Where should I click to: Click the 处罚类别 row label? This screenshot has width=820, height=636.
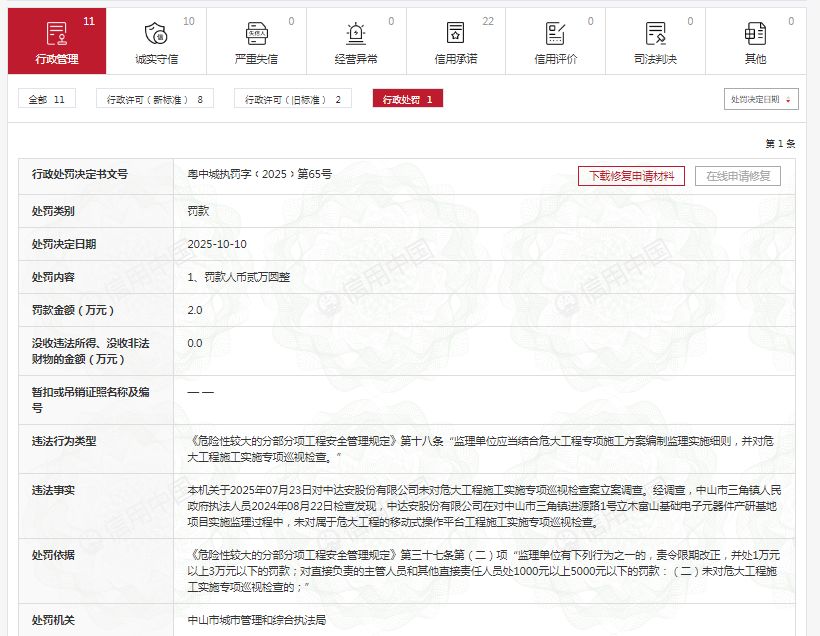pyautogui.click(x=53, y=211)
